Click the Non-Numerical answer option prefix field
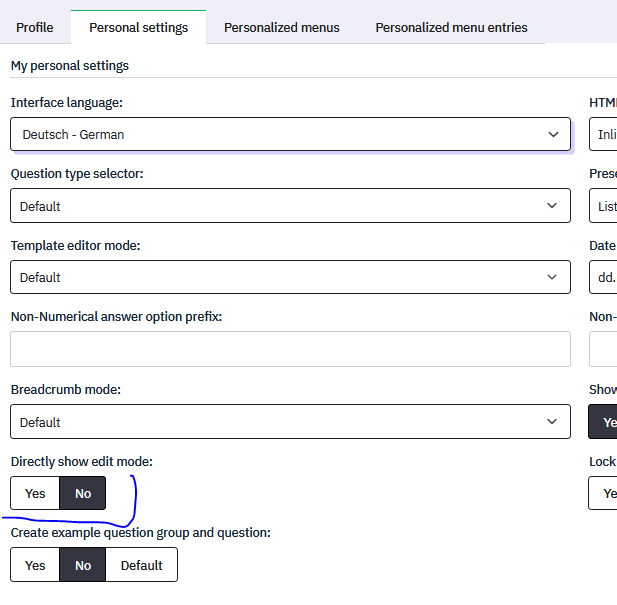 point(290,349)
